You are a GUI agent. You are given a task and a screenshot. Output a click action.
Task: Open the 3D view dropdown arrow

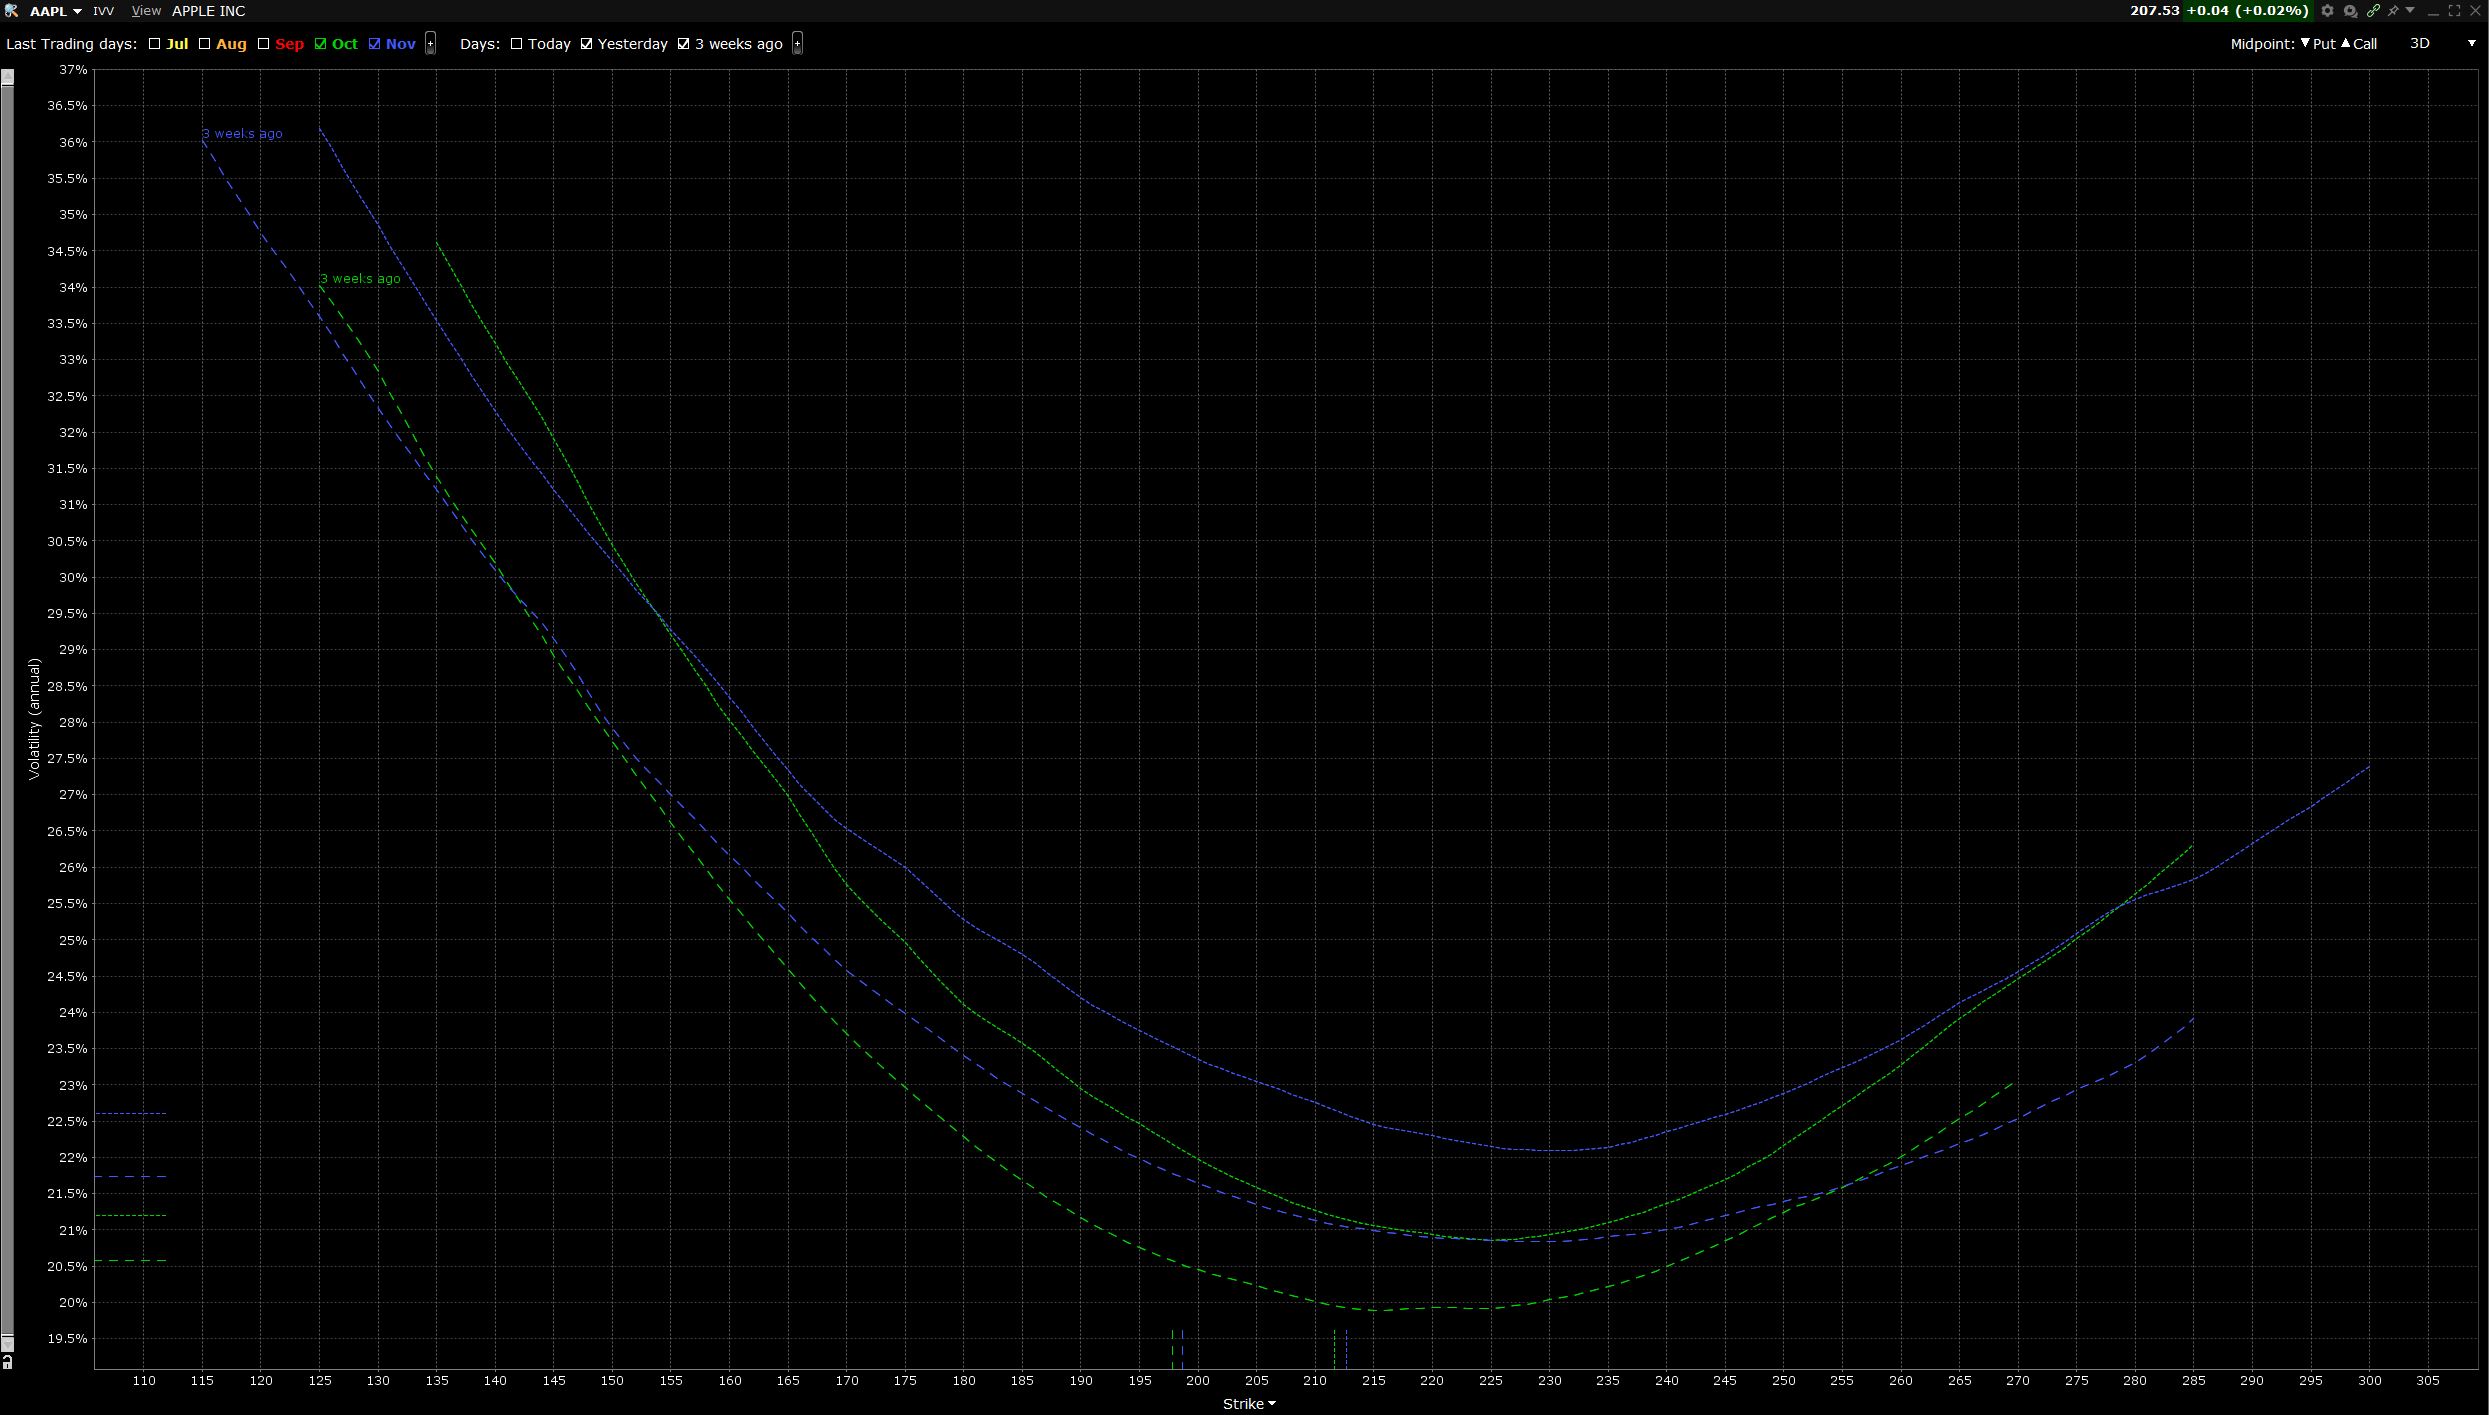[x=2471, y=44]
